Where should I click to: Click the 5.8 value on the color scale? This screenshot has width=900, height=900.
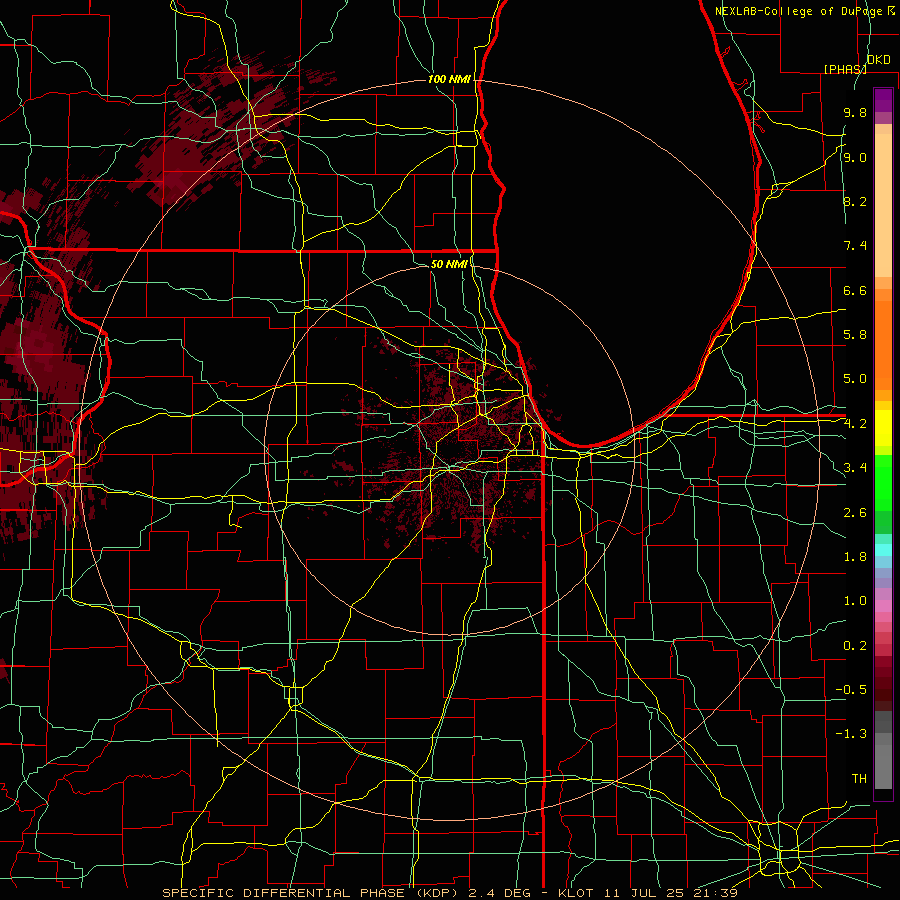(855, 334)
